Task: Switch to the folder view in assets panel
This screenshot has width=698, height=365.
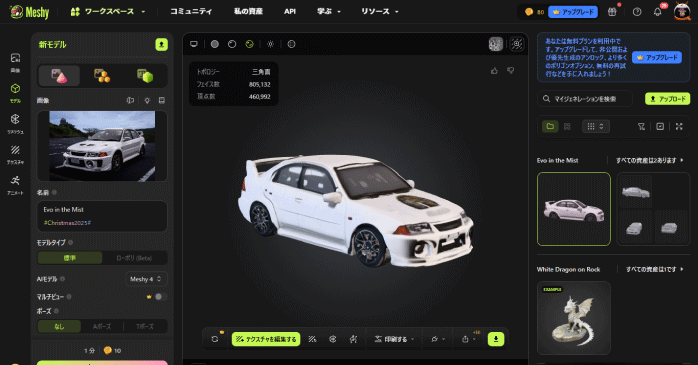Action: (550, 126)
